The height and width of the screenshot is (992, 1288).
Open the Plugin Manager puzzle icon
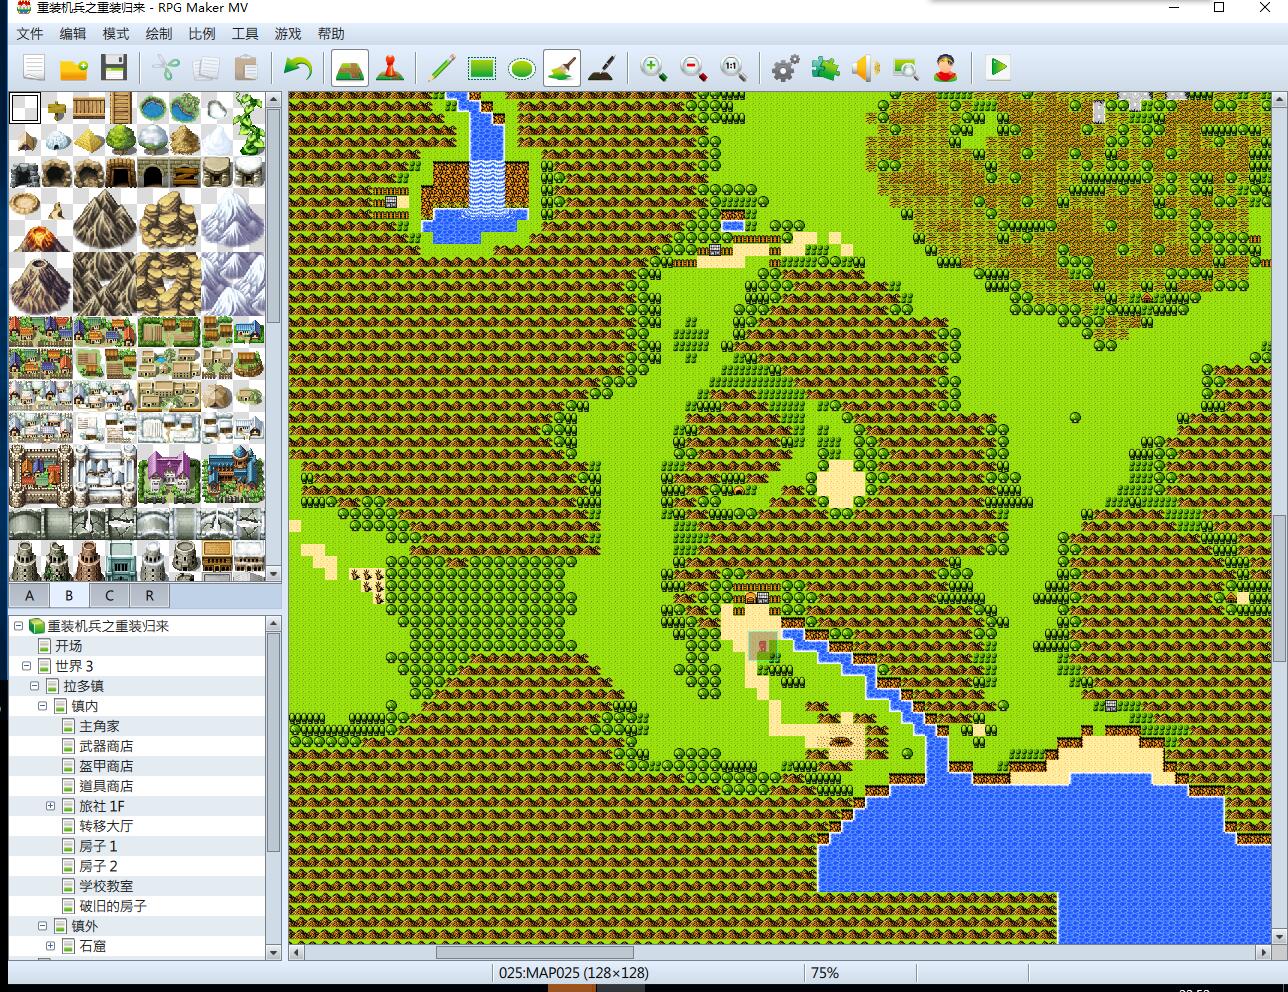(x=826, y=68)
